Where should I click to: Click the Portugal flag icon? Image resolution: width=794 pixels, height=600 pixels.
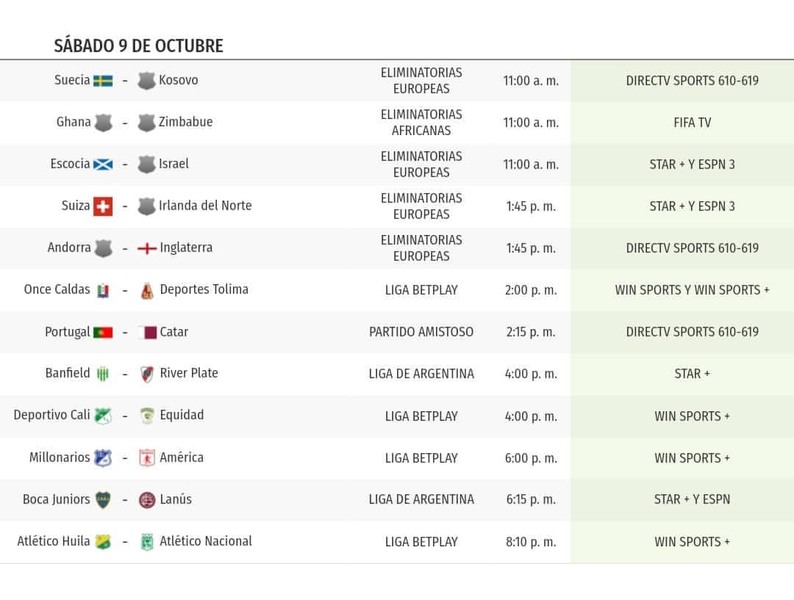103,332
